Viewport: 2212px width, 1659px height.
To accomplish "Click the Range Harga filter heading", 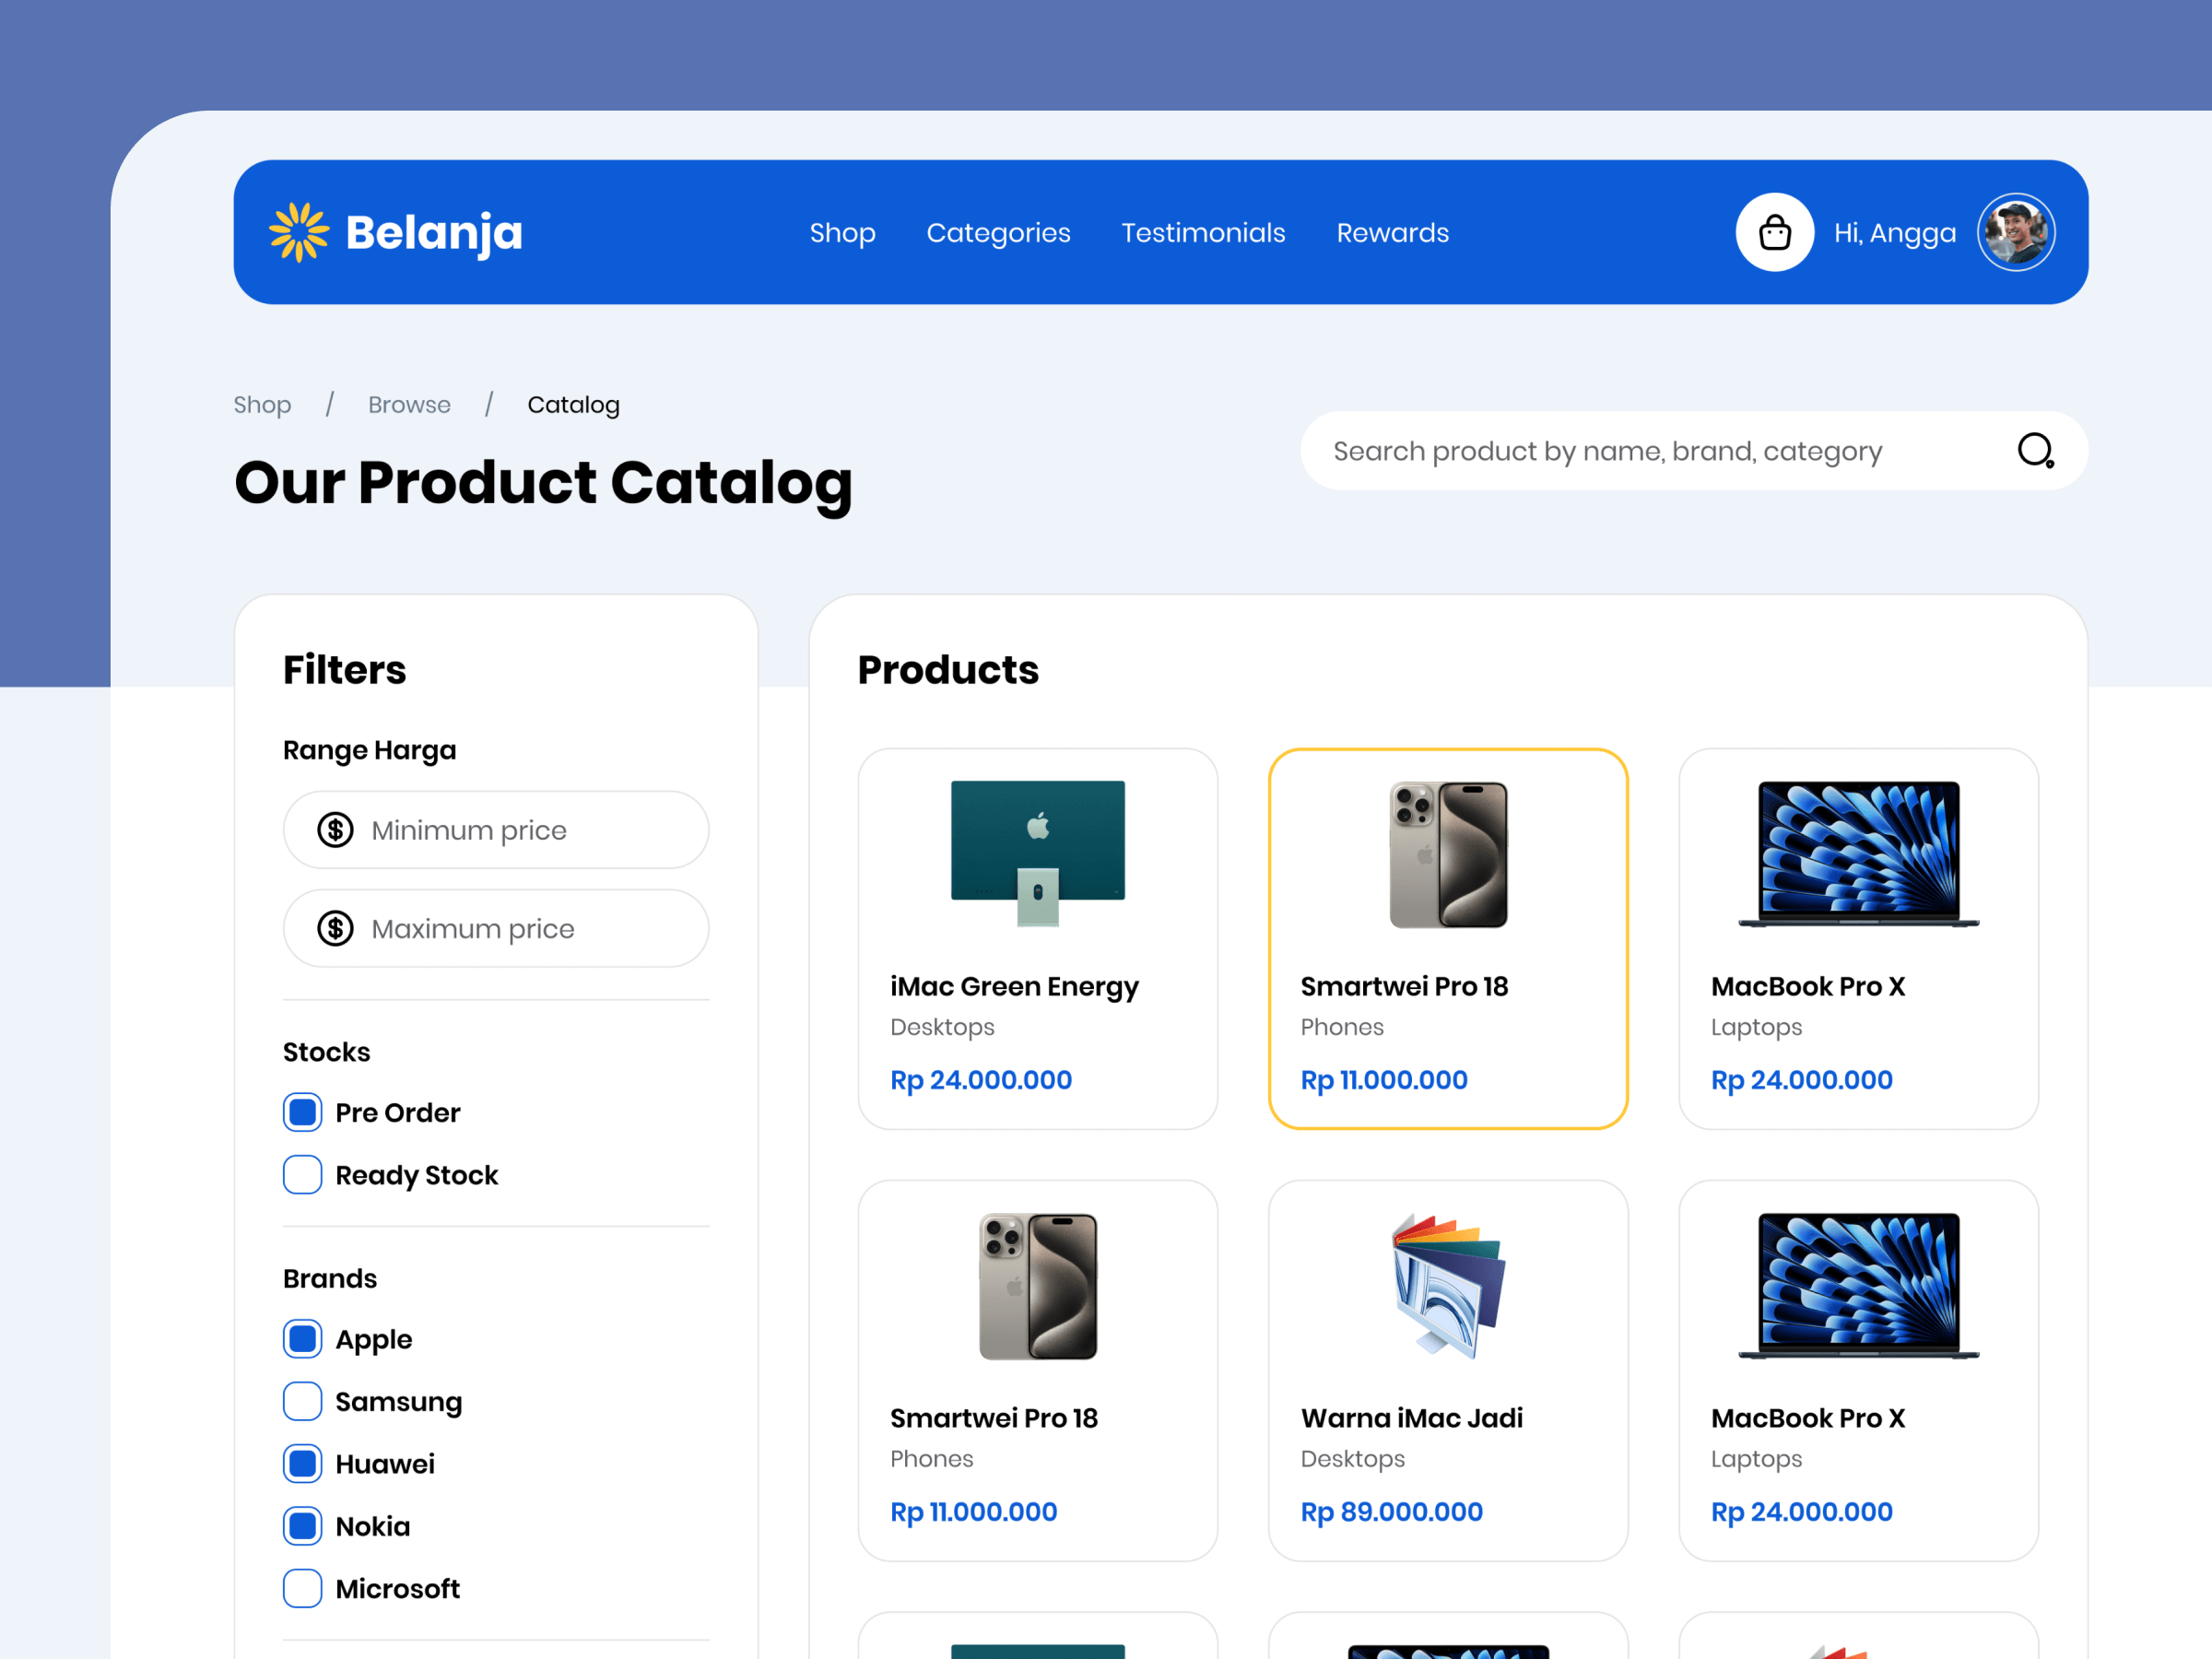I will pos(369,750).
